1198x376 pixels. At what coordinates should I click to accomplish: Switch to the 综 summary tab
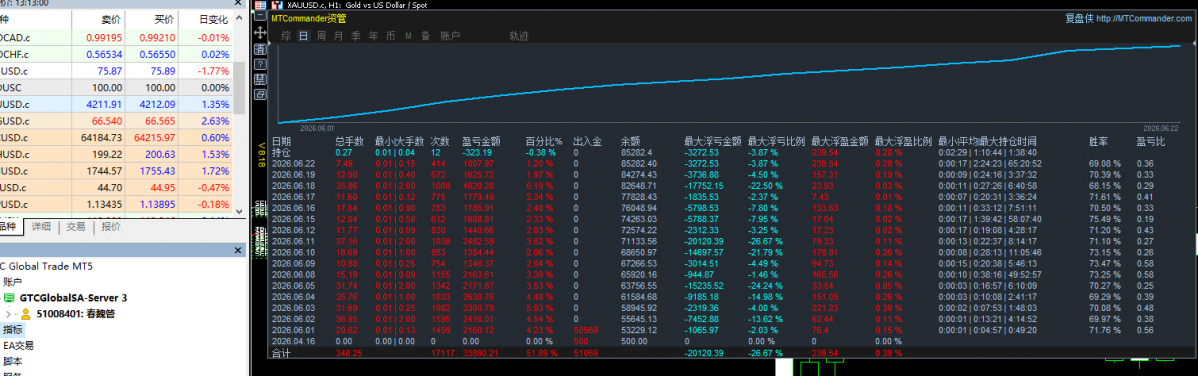pyautogui.click(x=286, y=35)
